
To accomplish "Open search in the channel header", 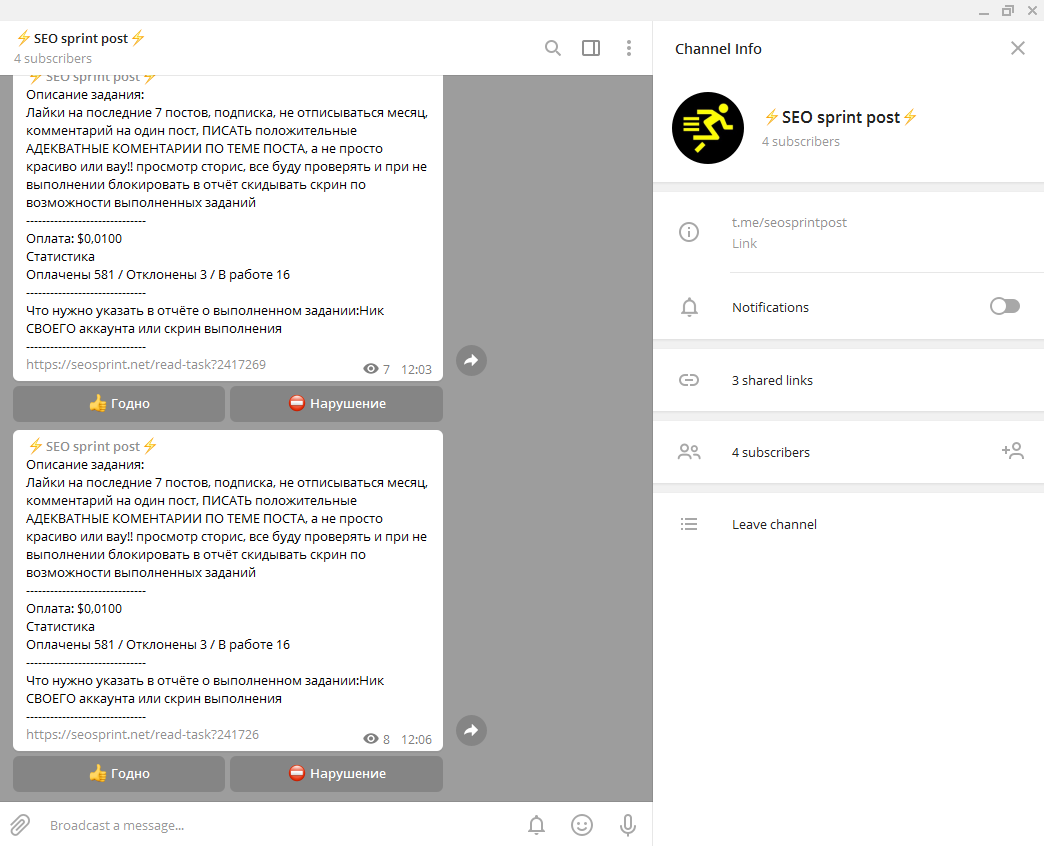I will pyautogui.click(x=553, y=48).
